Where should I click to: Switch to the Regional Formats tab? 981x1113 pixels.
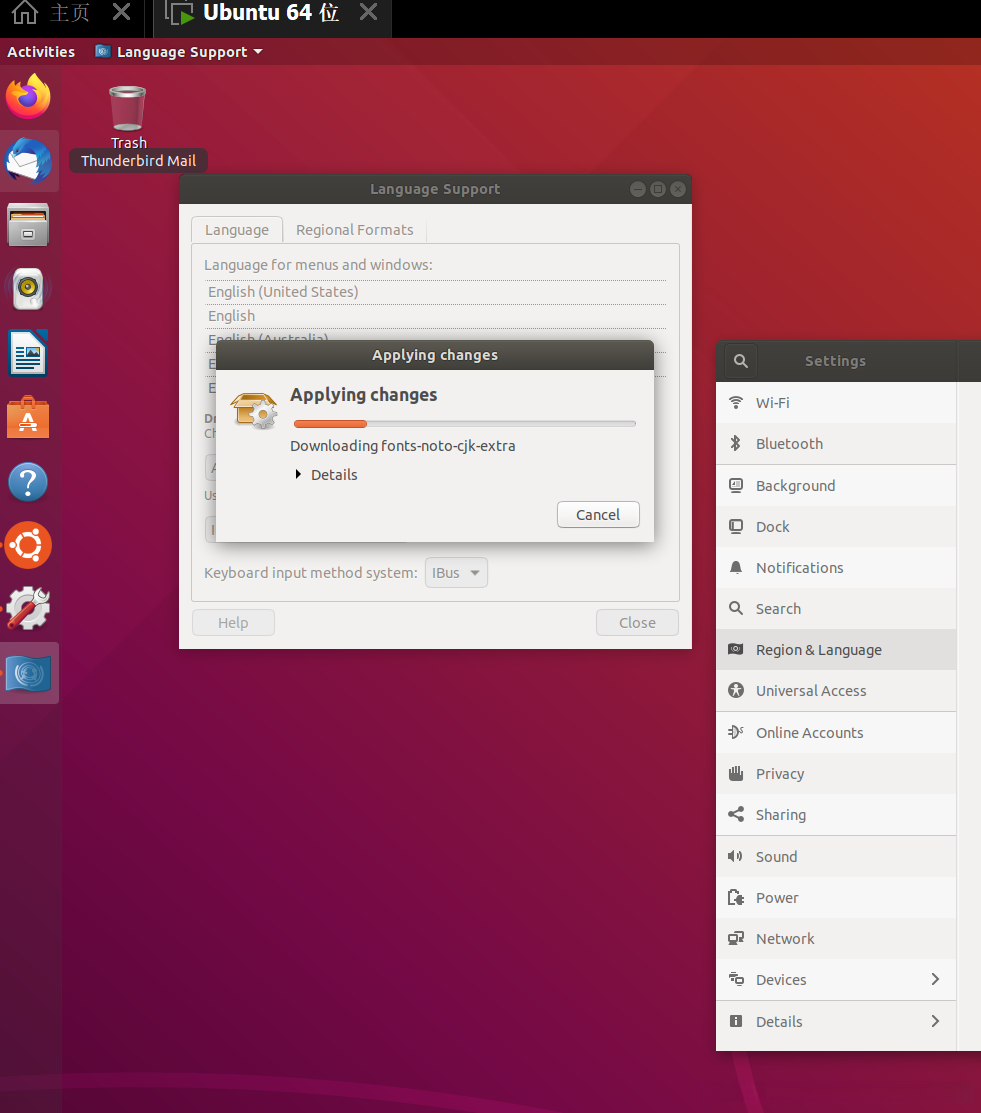click(354, 230)
